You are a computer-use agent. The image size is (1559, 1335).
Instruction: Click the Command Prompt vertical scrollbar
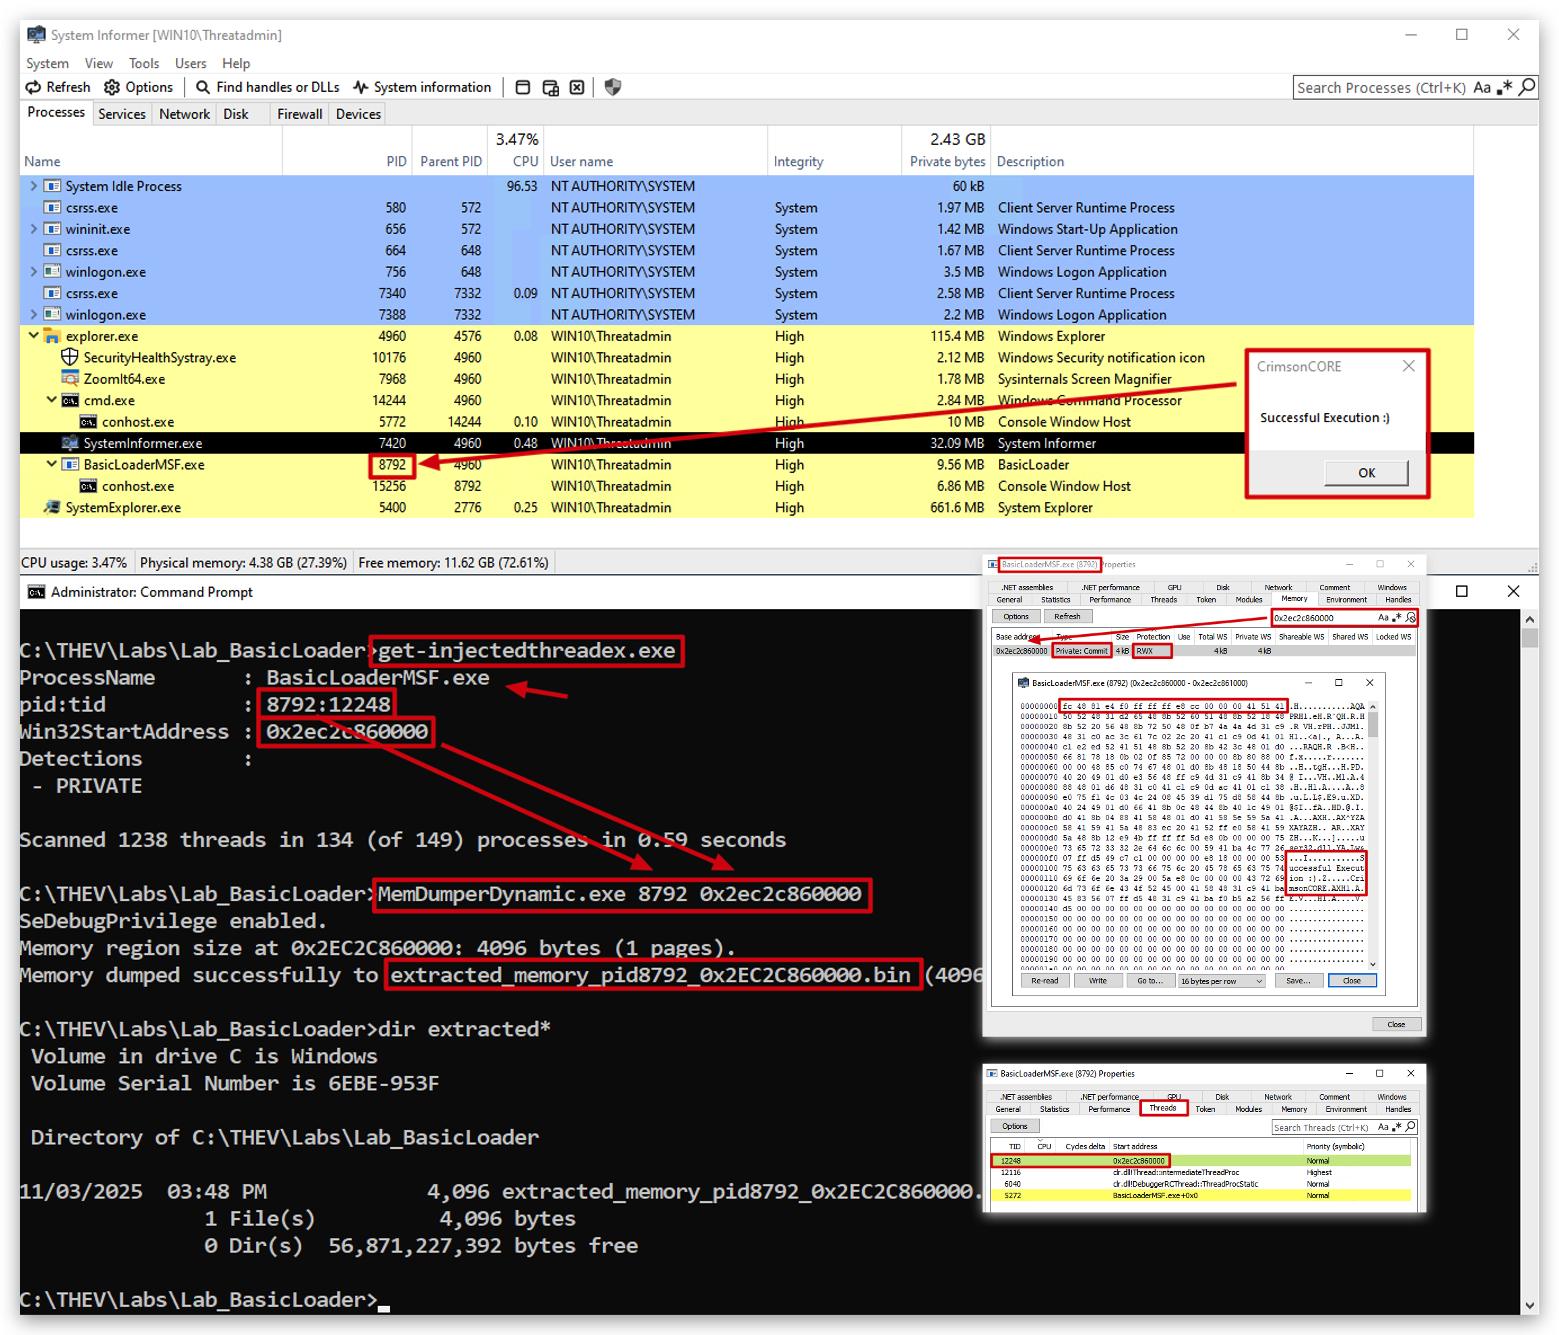(1529, 960)
